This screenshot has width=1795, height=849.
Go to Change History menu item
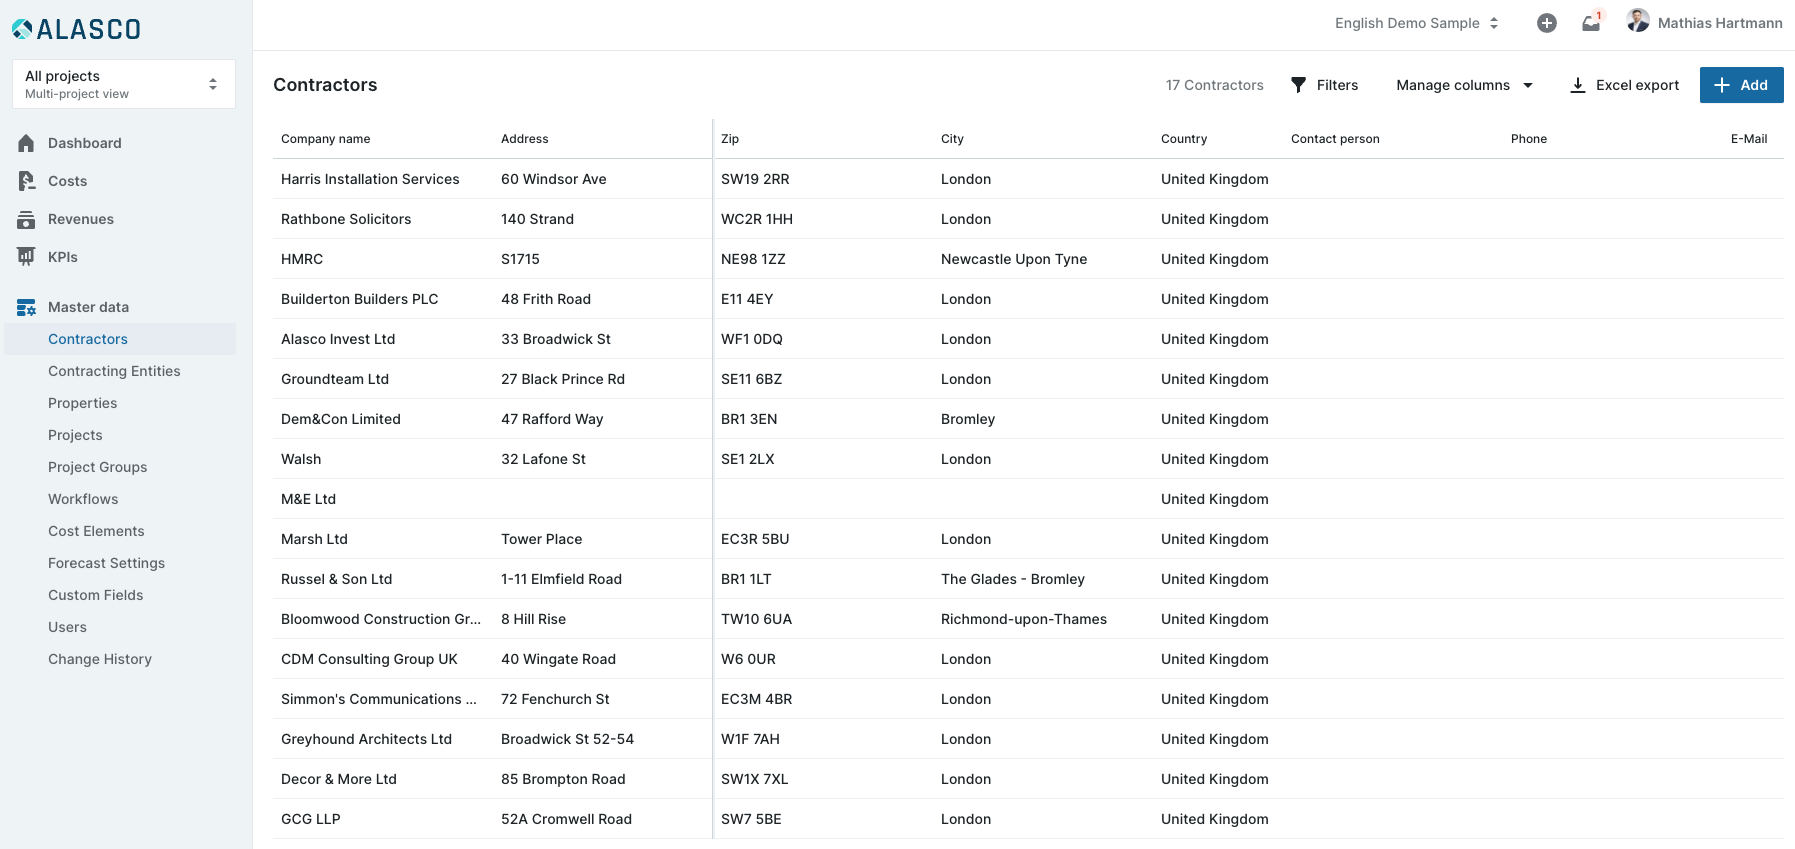tap(100, 659)
